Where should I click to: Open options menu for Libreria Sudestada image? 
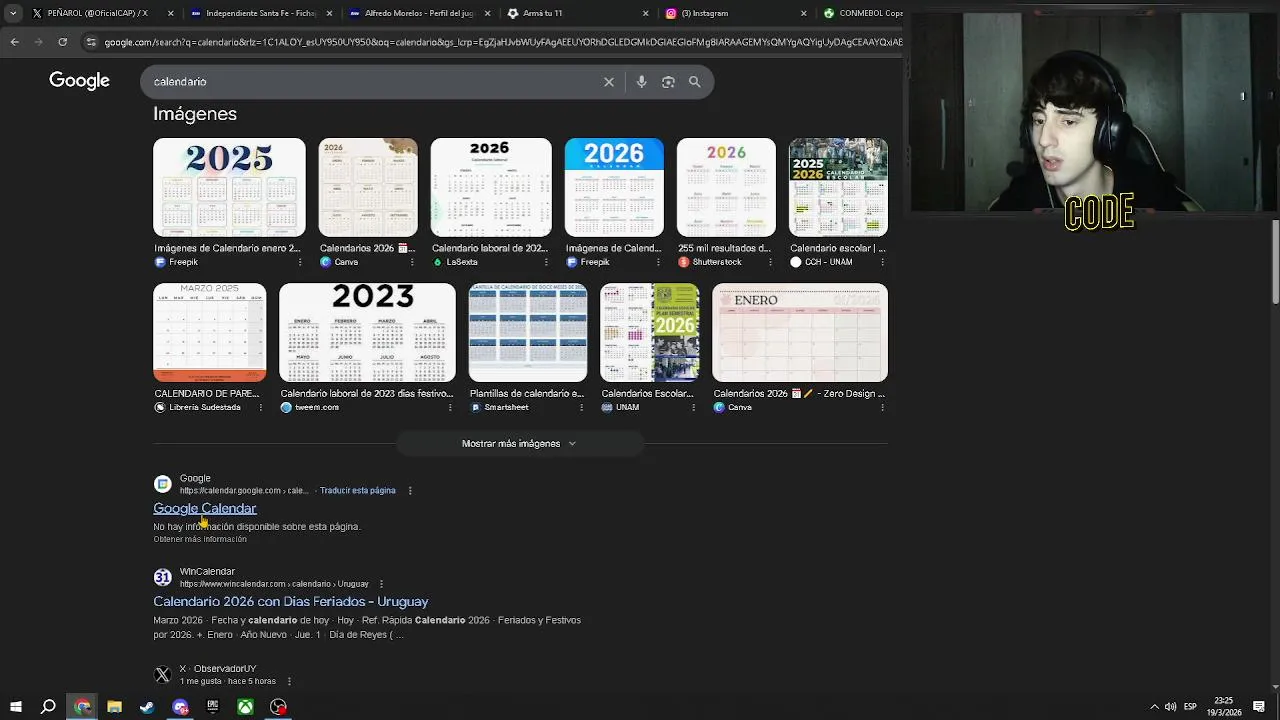pyautogui.click(x=261, y=407)
